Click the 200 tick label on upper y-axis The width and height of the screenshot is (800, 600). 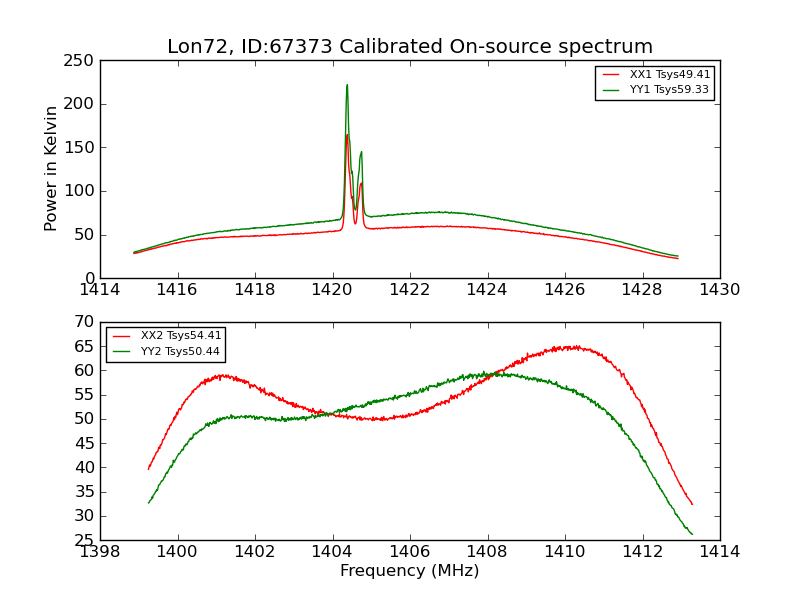[x=79, y=104]
